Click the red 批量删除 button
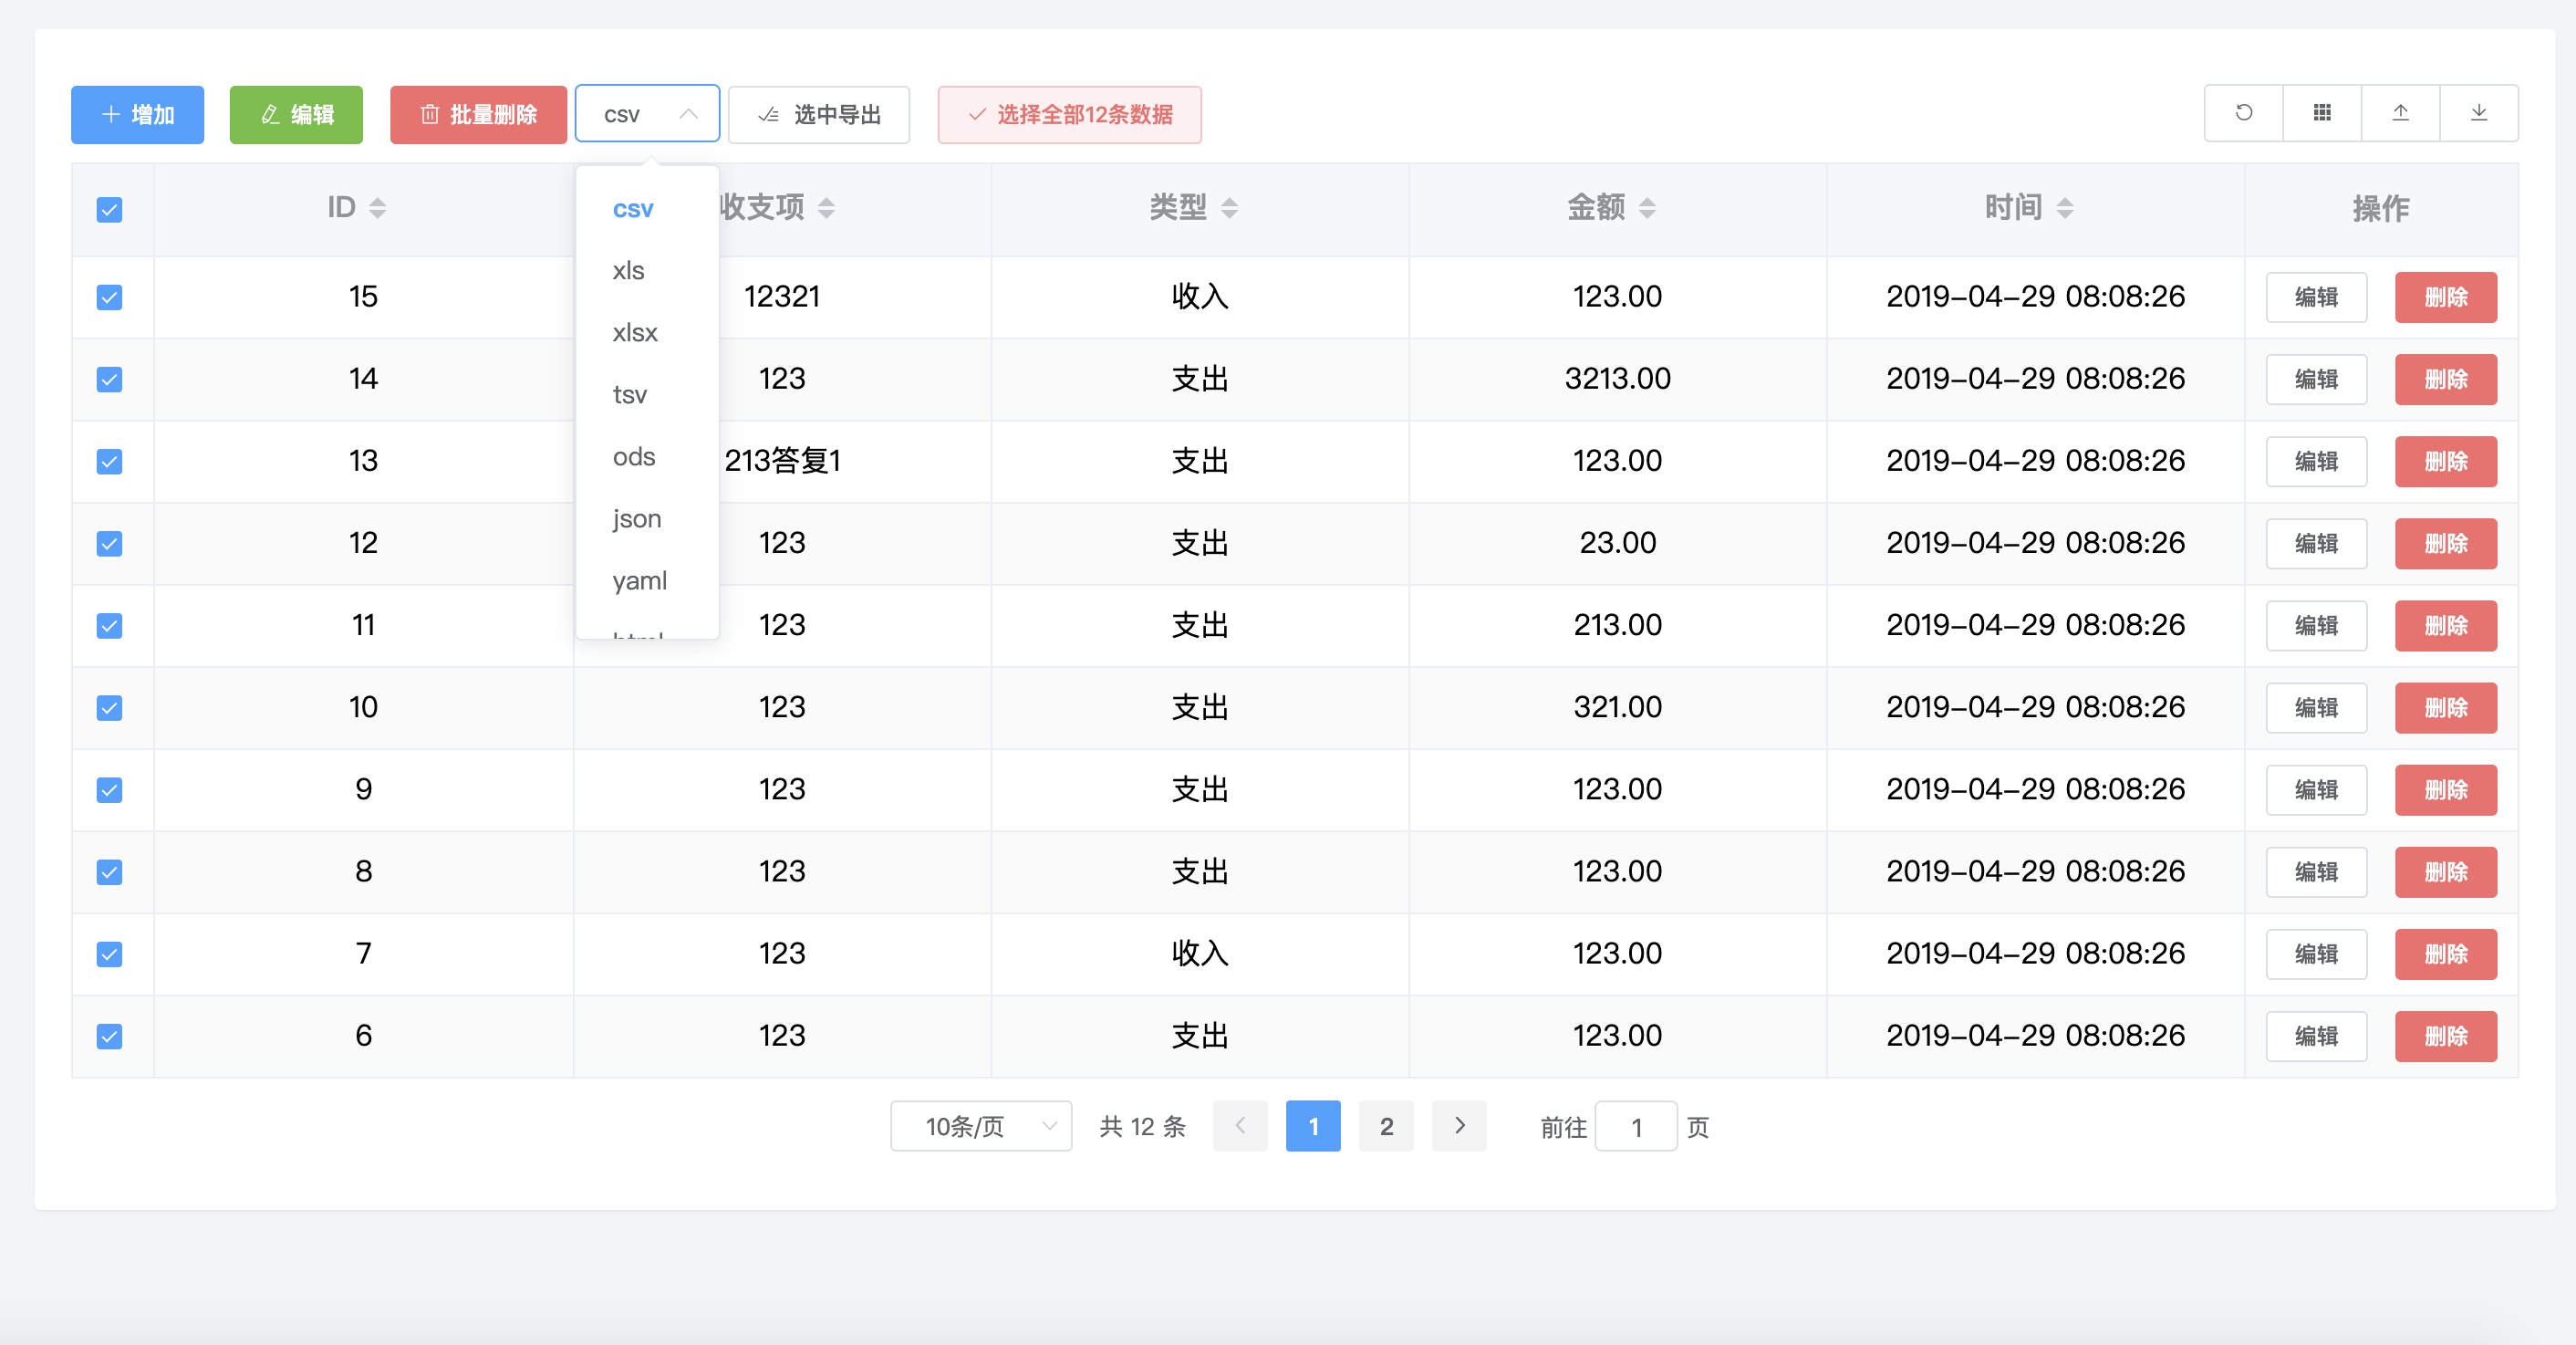This screenshot has width=2576, height=1345. pyautogui.click(x=478, y=115)
